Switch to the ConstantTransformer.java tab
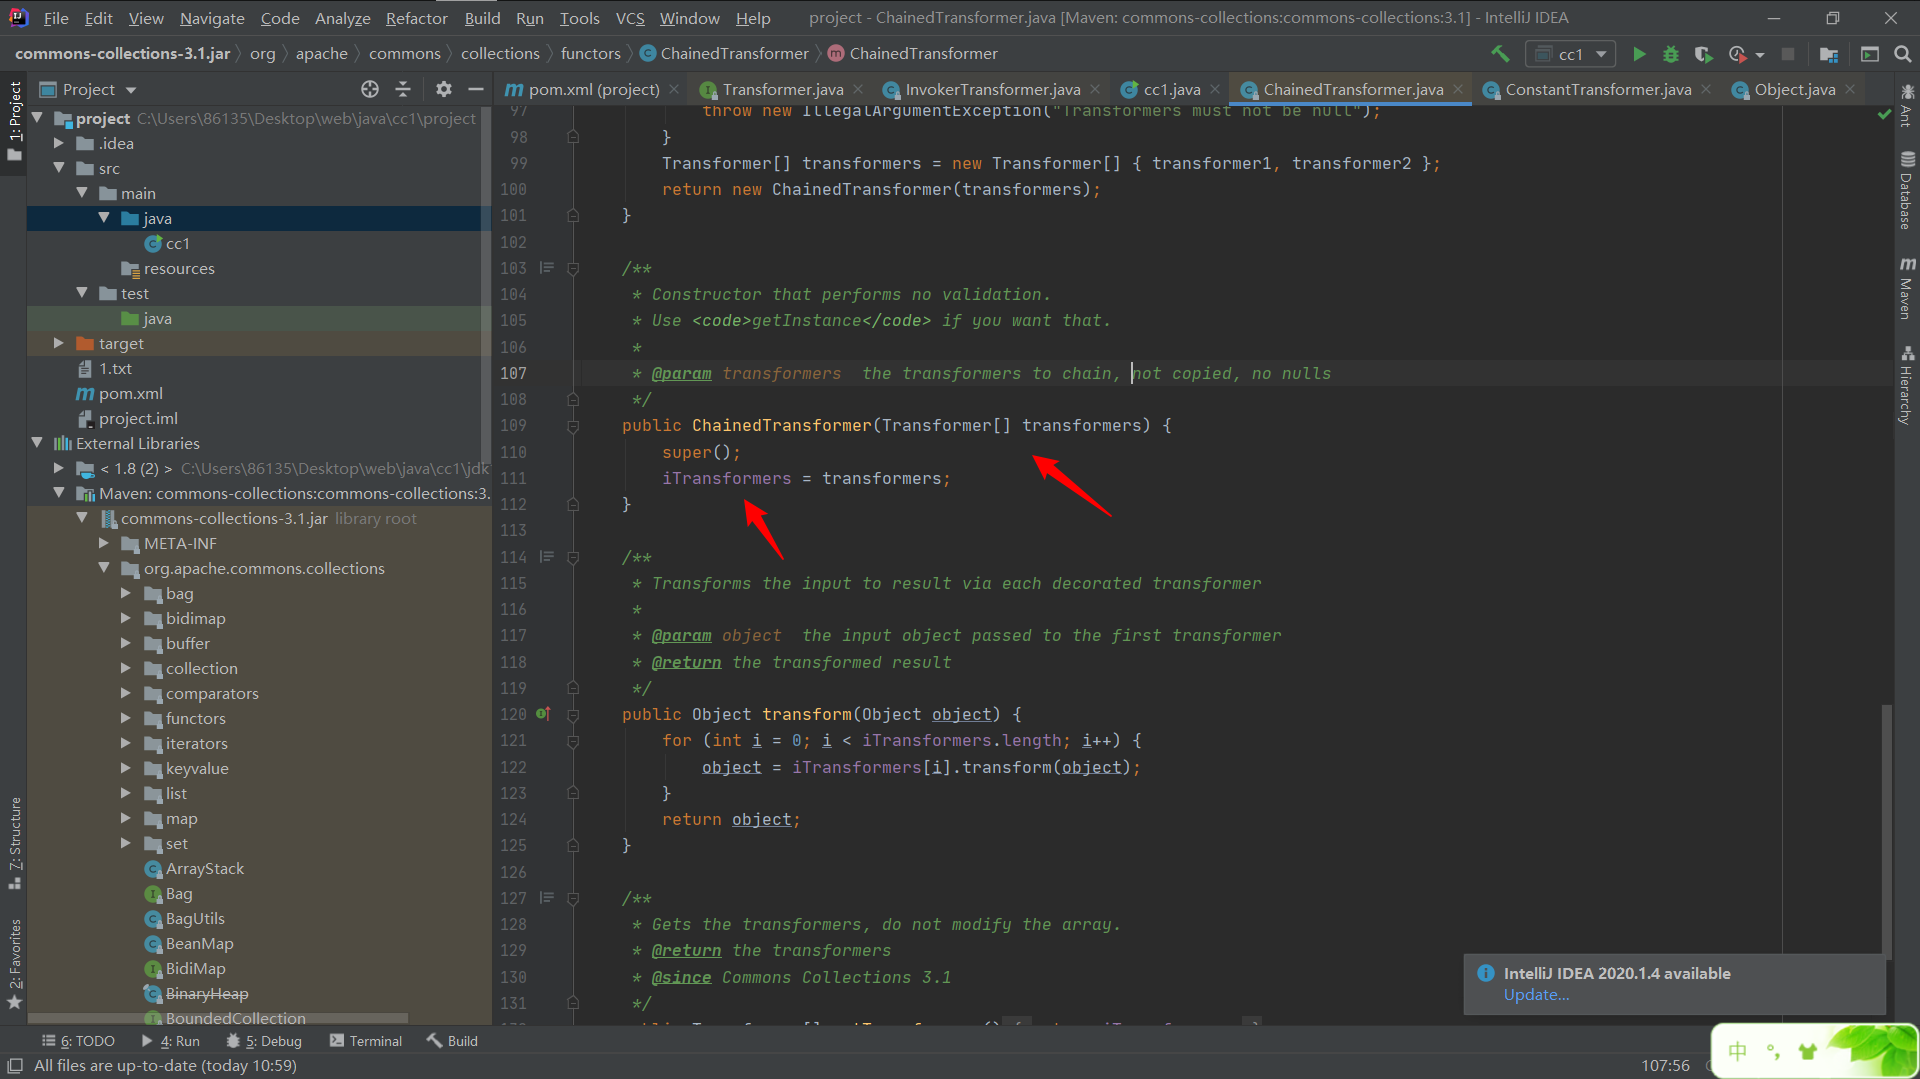1920x1079 pixels. (x=1597, y=89)
